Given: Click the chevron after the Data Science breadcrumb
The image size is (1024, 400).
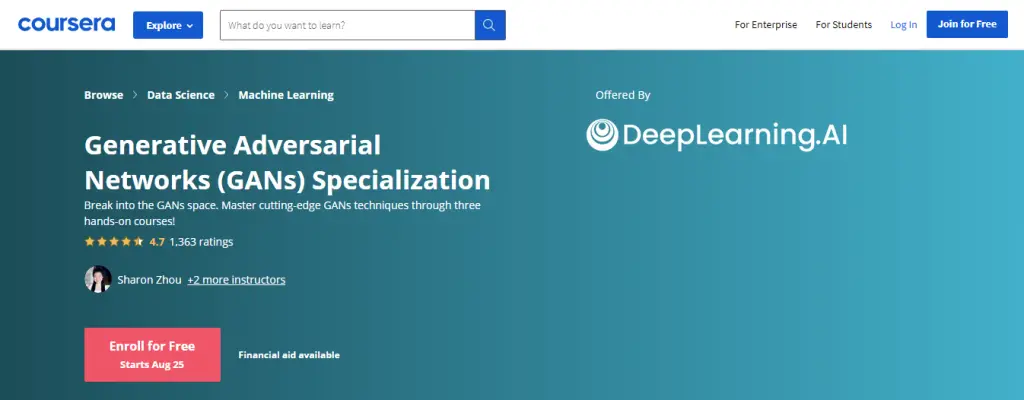Looking at the screenshot, I should coord(226,95).
